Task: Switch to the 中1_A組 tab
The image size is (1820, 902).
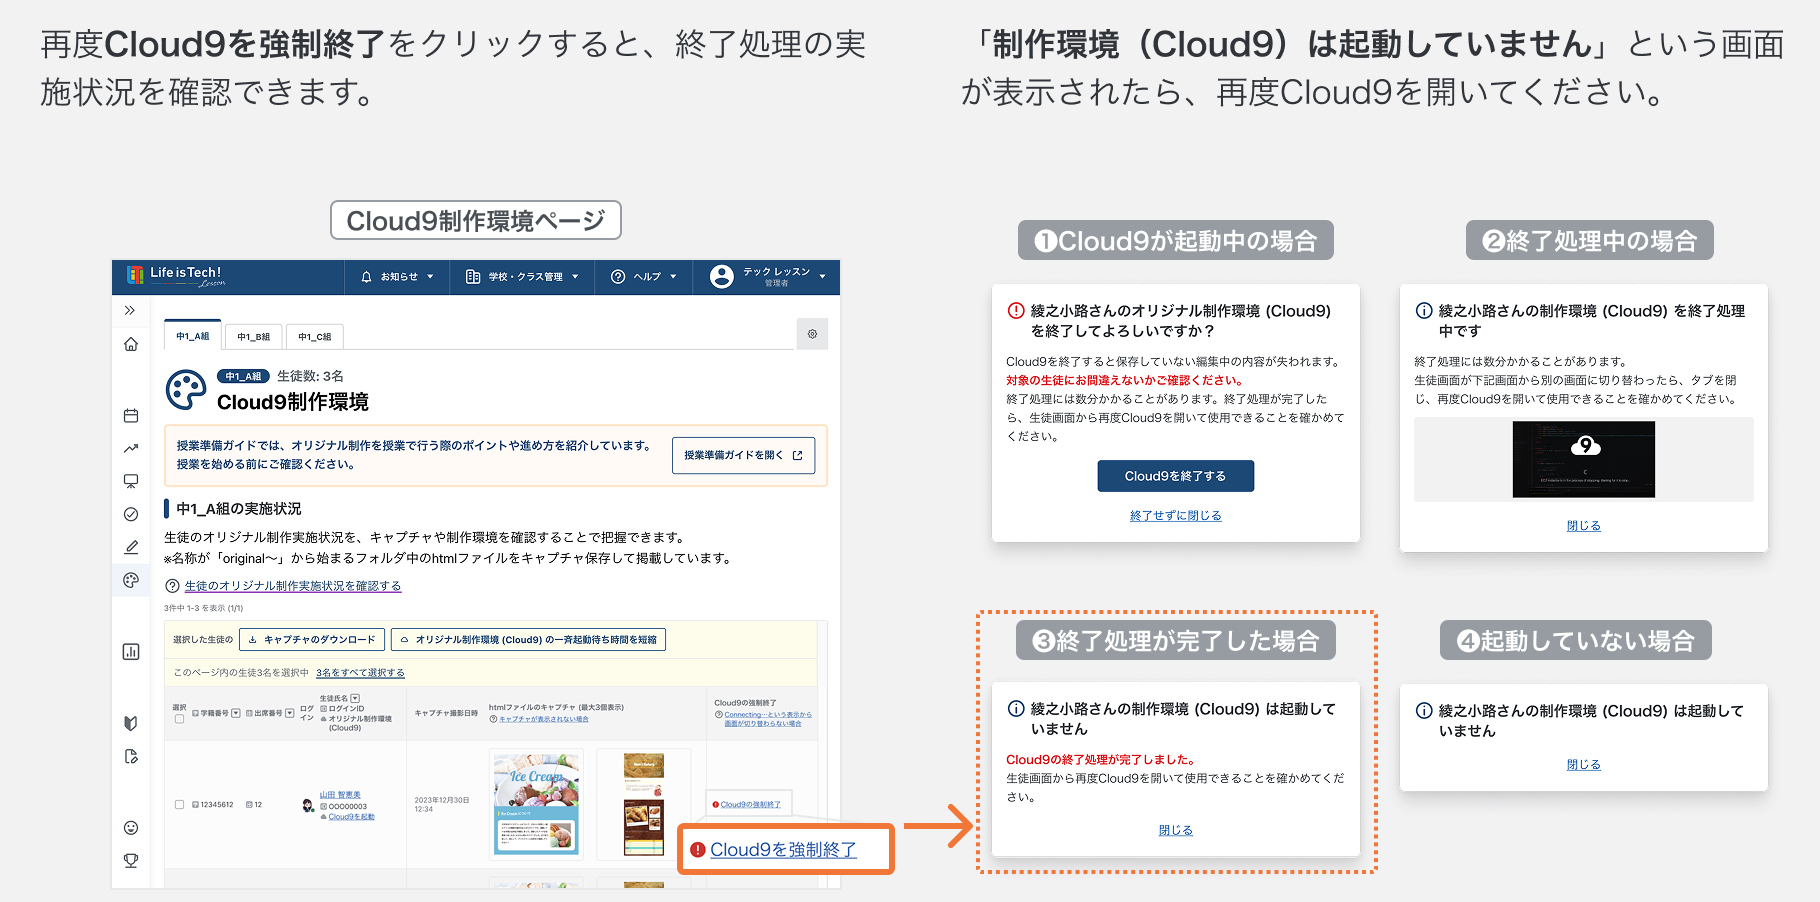Action: 193,336
